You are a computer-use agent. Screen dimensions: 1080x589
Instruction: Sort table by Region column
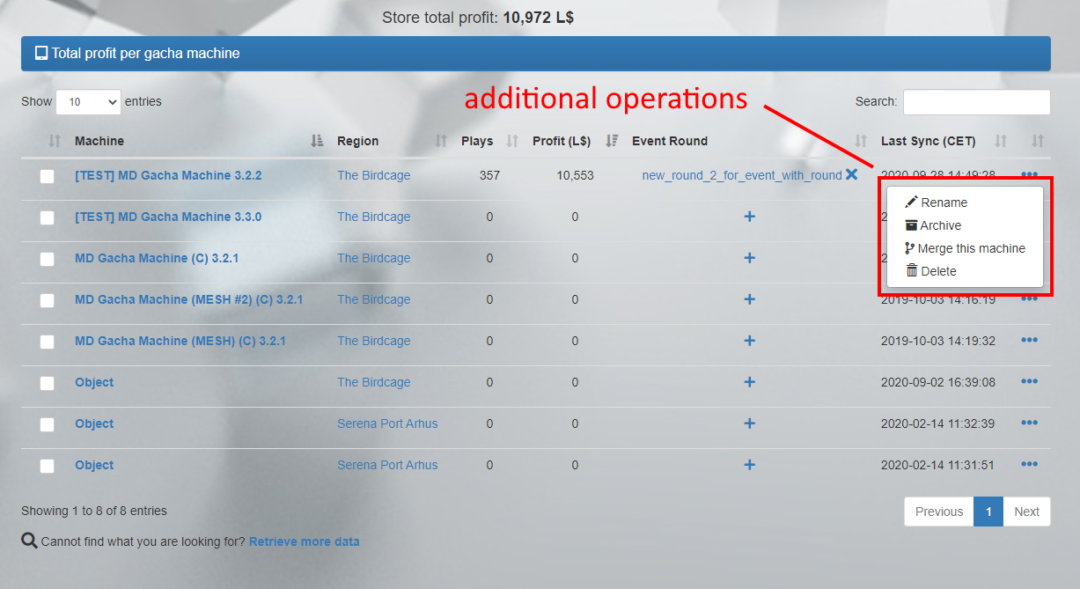point(358,141)
